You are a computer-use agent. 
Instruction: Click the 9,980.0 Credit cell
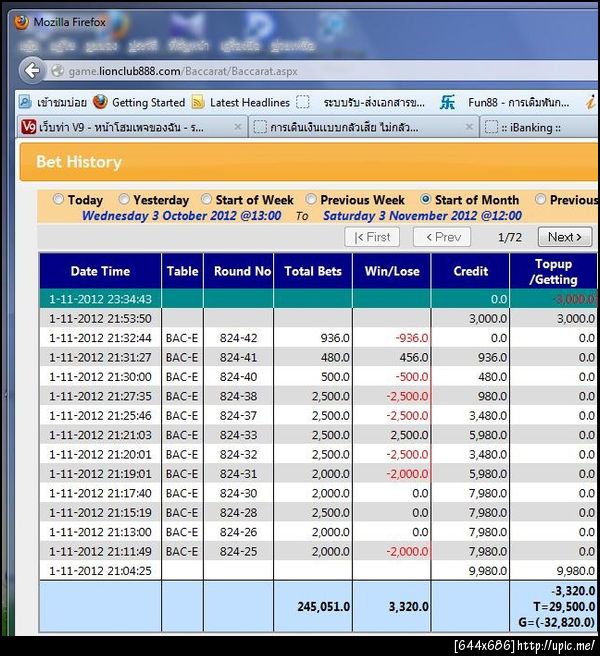[x=470, y=571]
